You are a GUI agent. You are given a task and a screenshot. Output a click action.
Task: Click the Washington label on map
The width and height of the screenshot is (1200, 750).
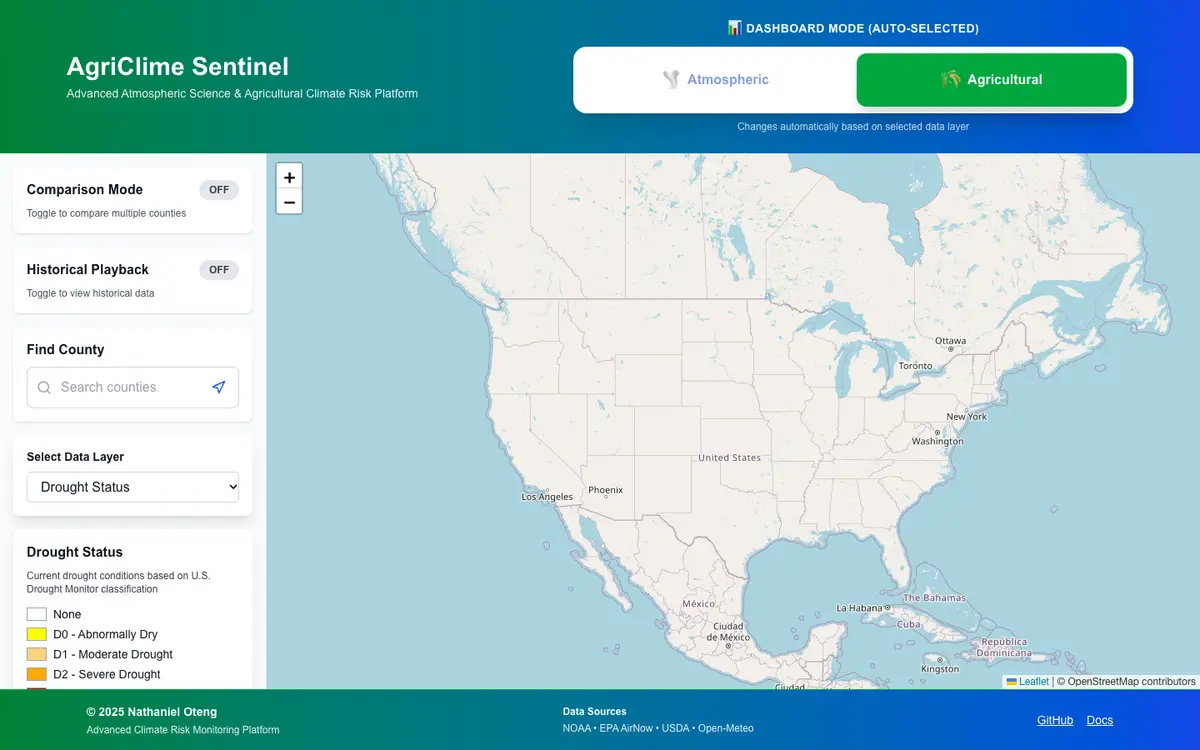click(x=938, y=441)
